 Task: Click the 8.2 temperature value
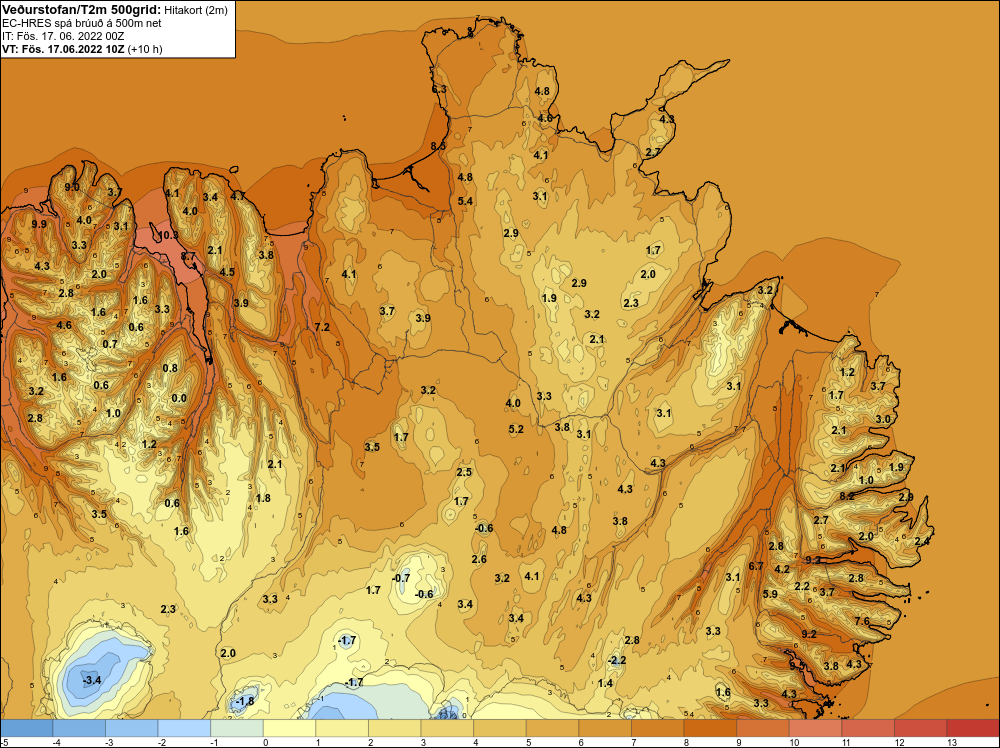tap(847, 495)
